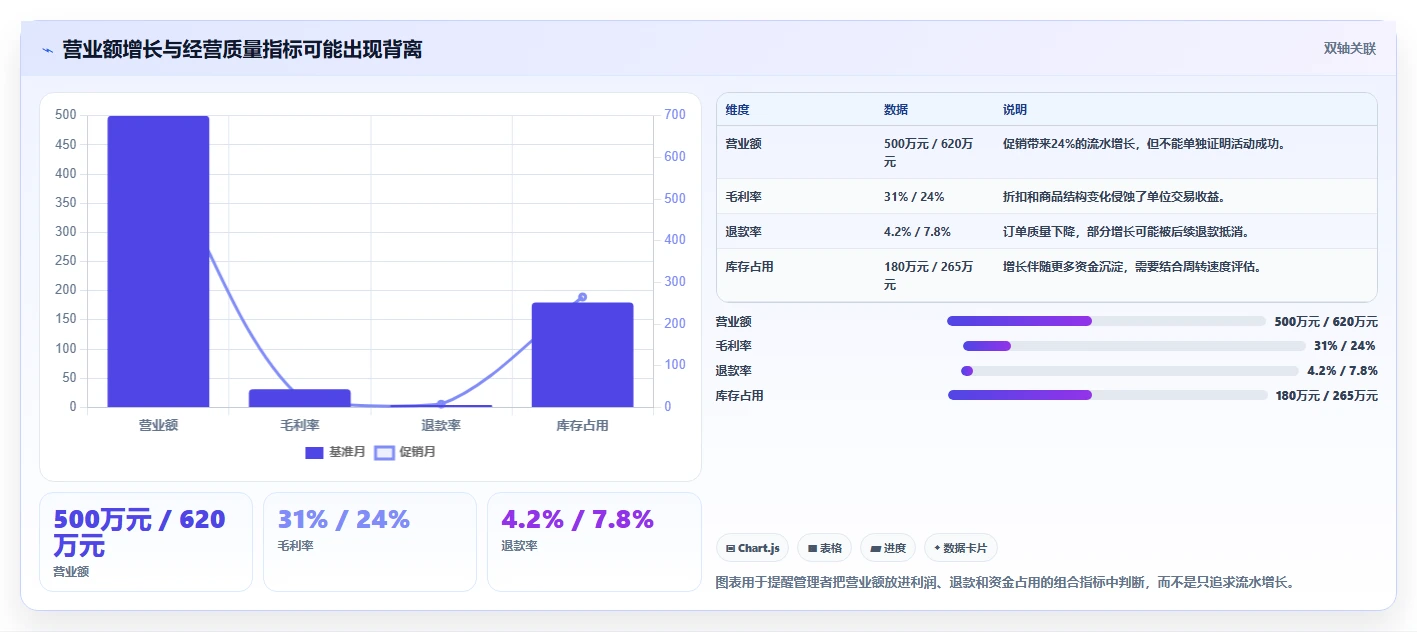Click the 库存占用 progress bar
The height and width of the screenshot is (632, 1417).
[1107, 395]
